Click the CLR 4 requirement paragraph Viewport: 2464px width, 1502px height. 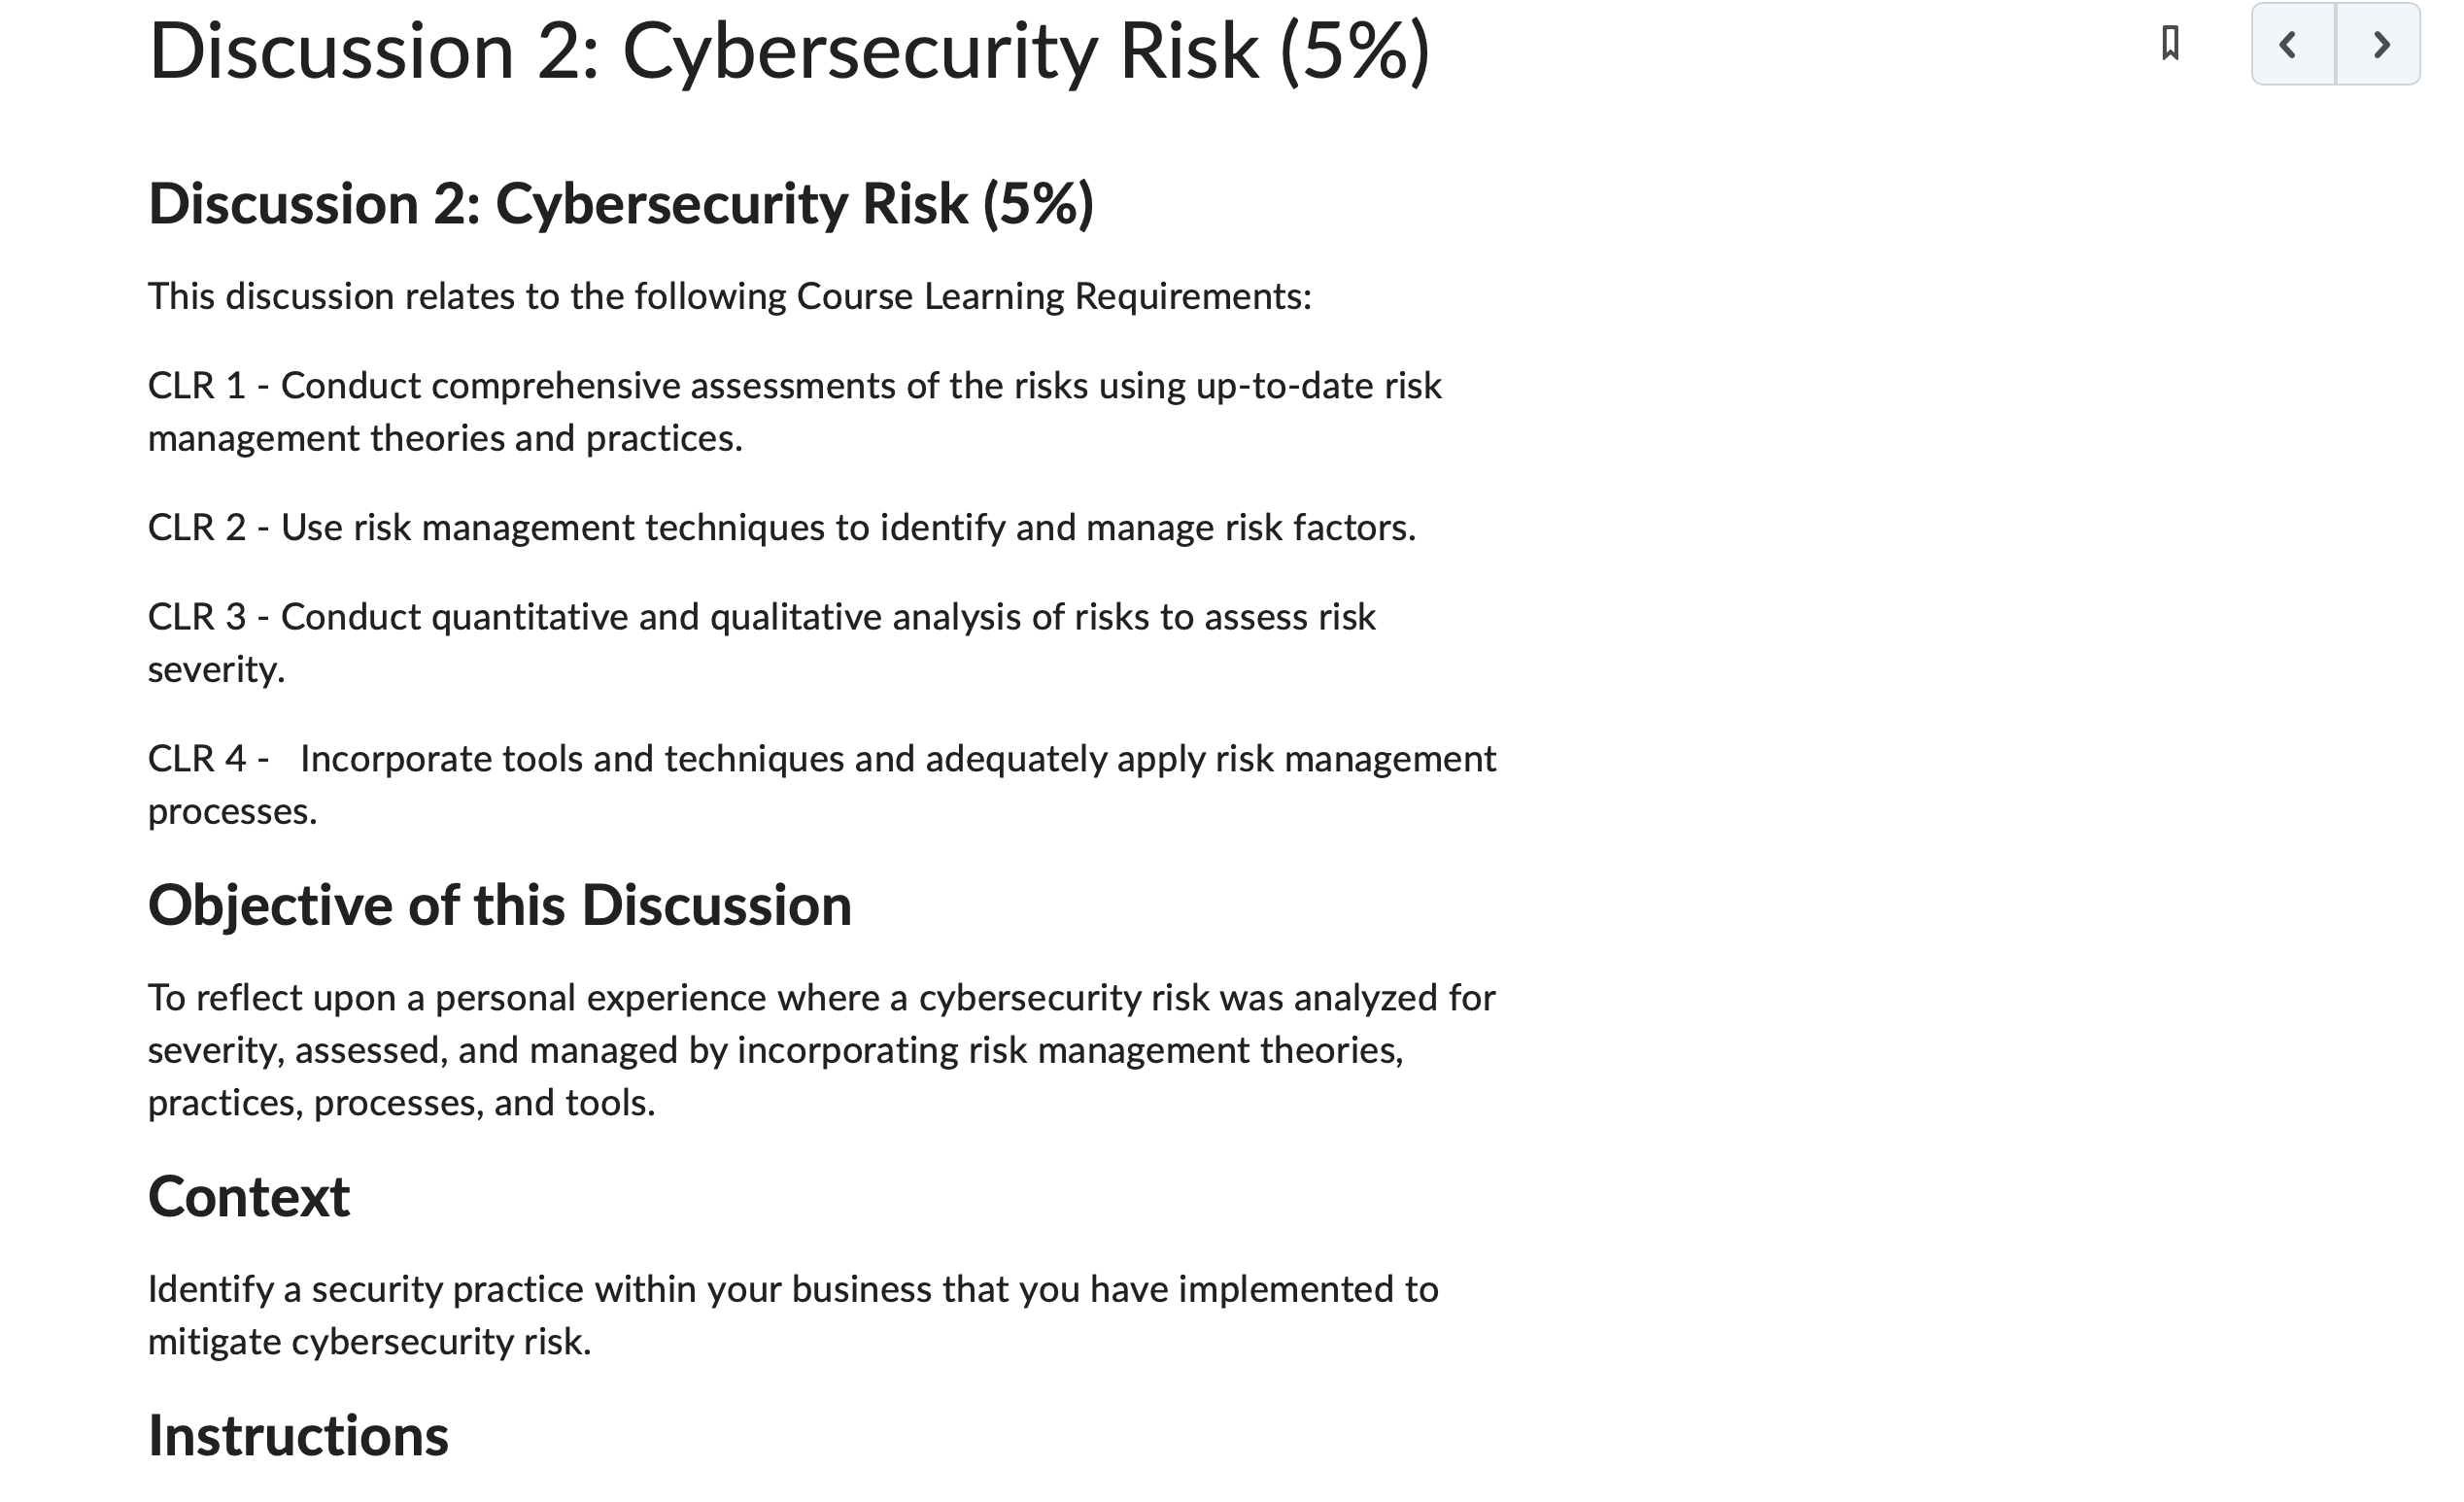821,784
